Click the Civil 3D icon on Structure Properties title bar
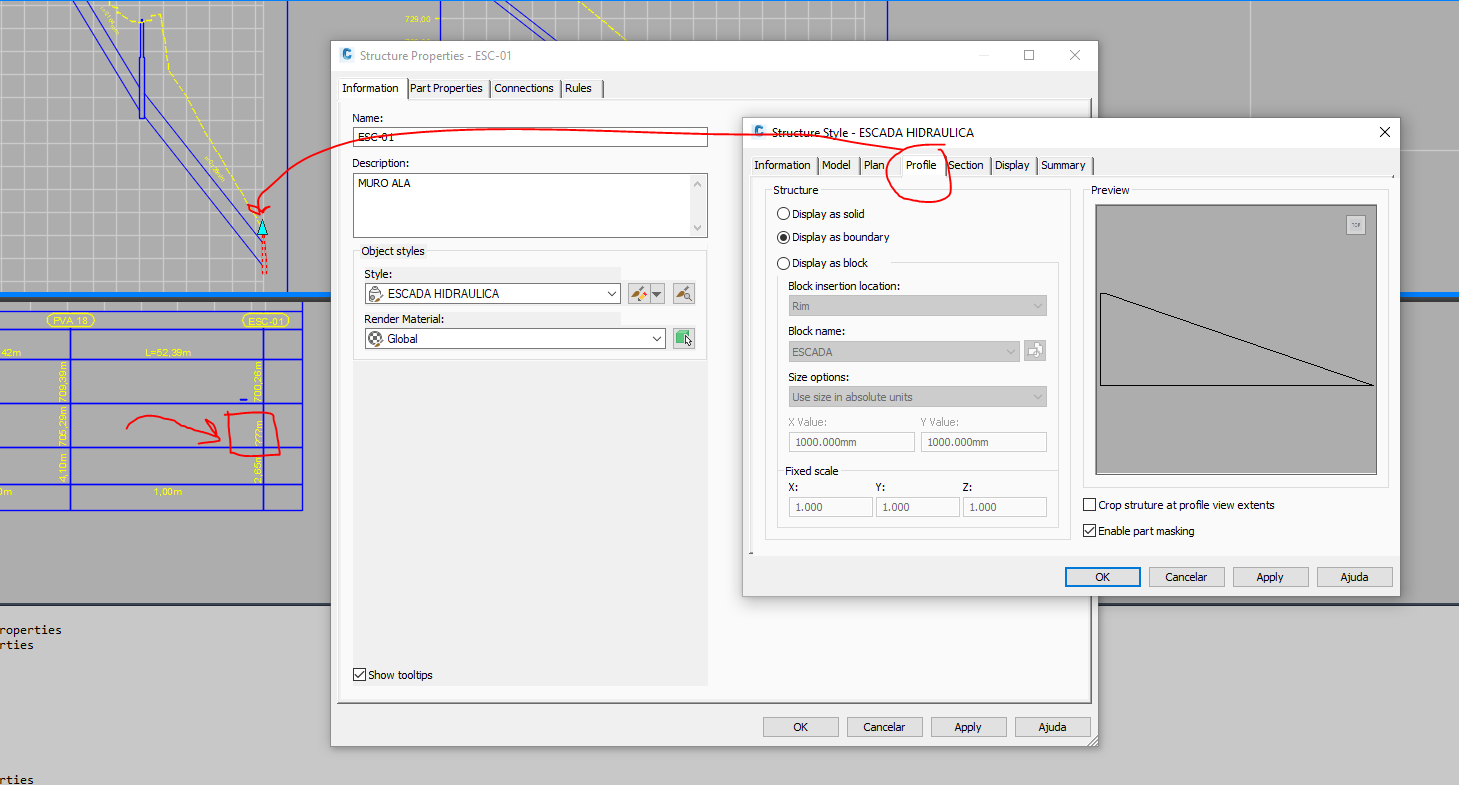 [346, 55]
